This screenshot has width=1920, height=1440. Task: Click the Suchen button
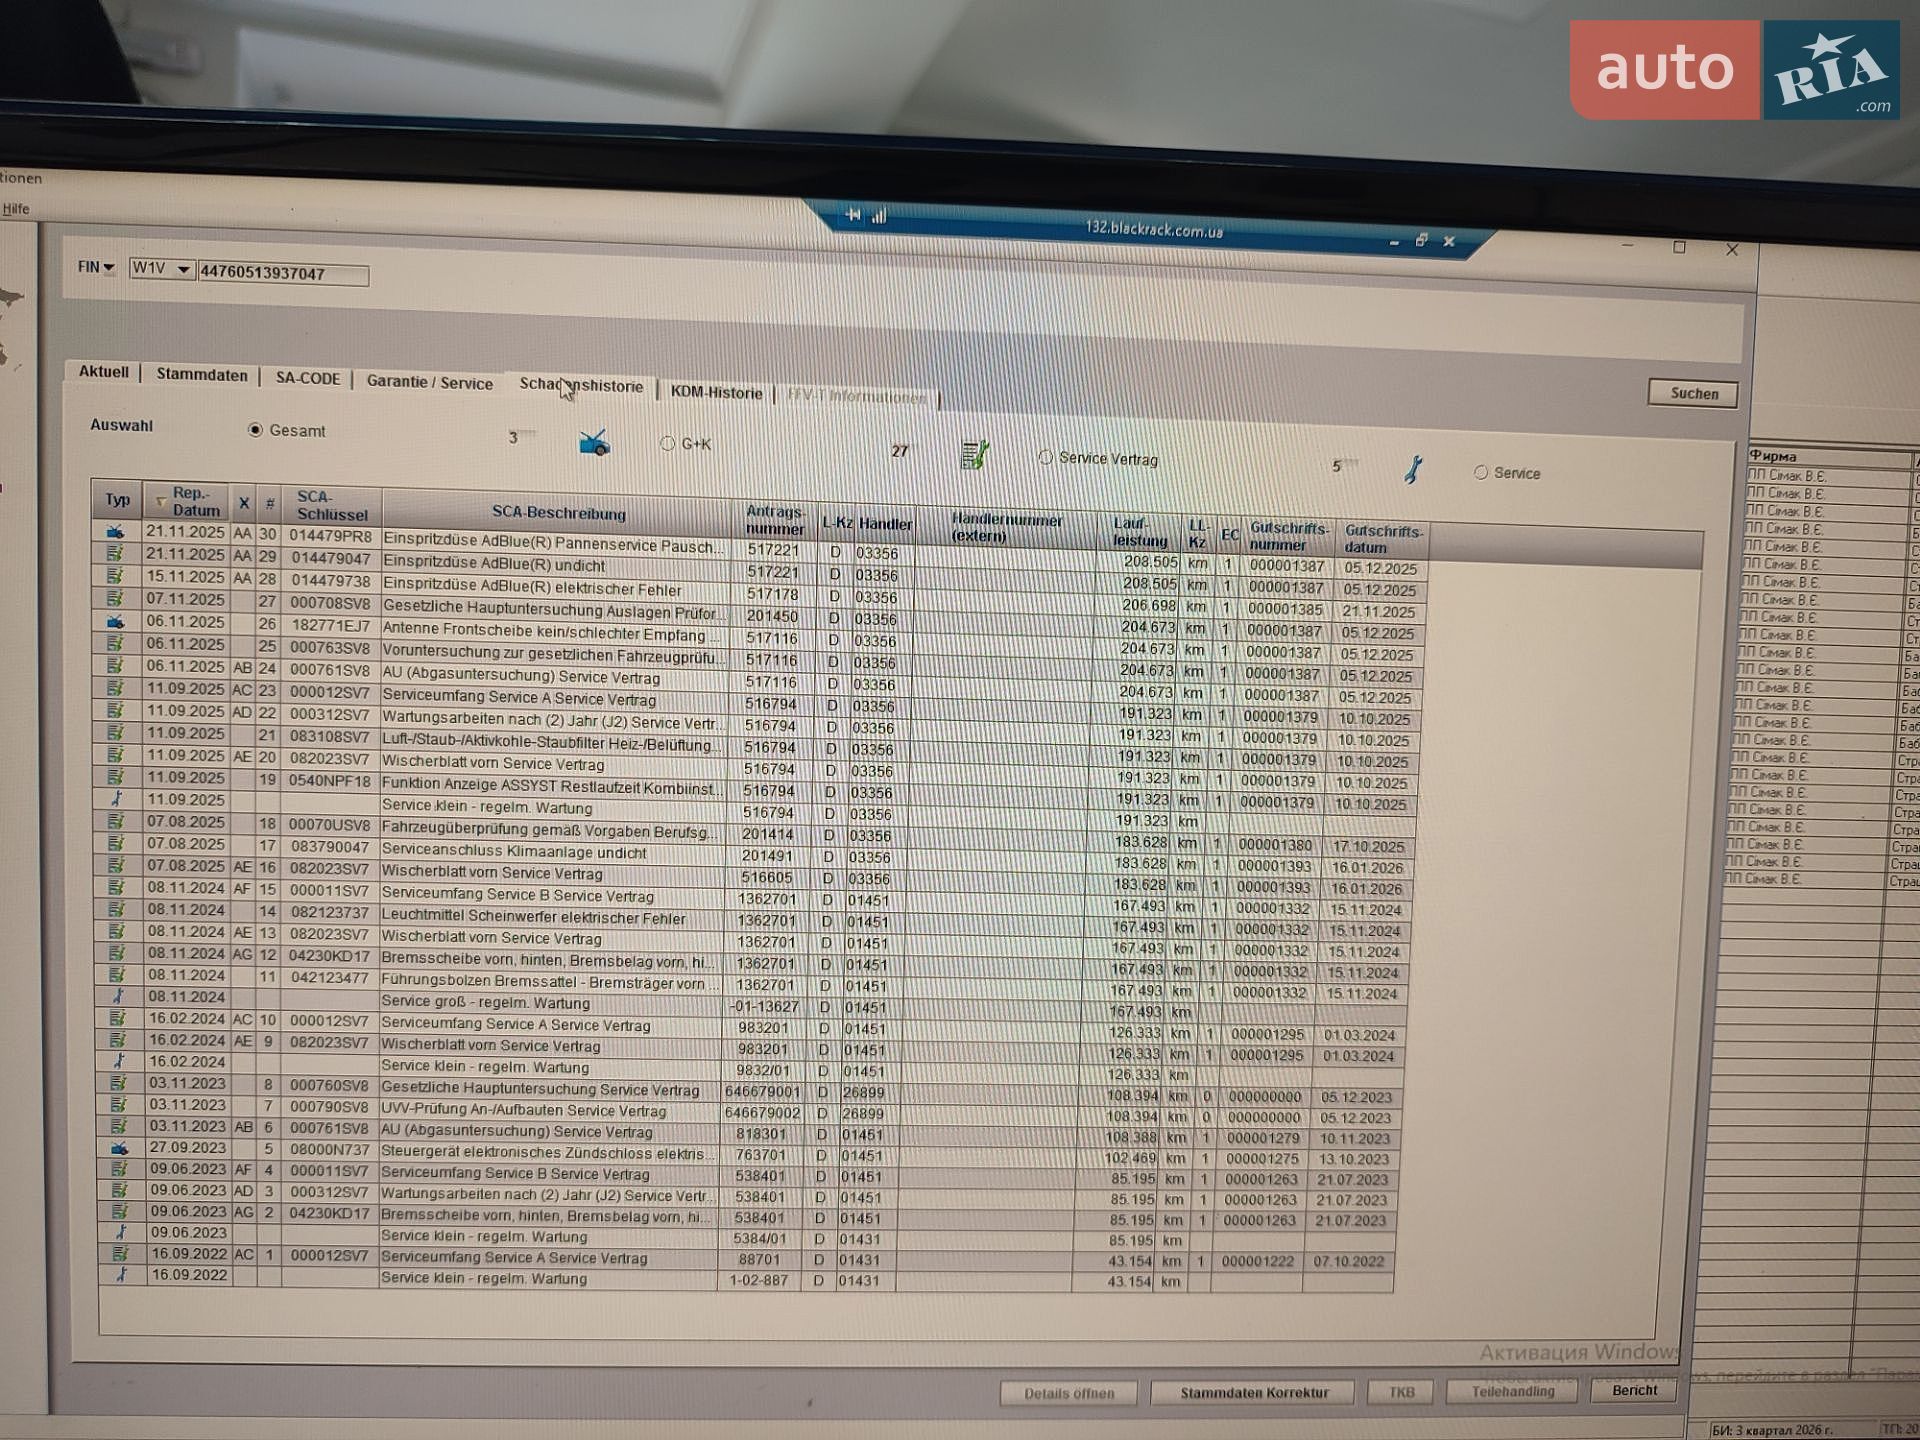(1693, 393)
